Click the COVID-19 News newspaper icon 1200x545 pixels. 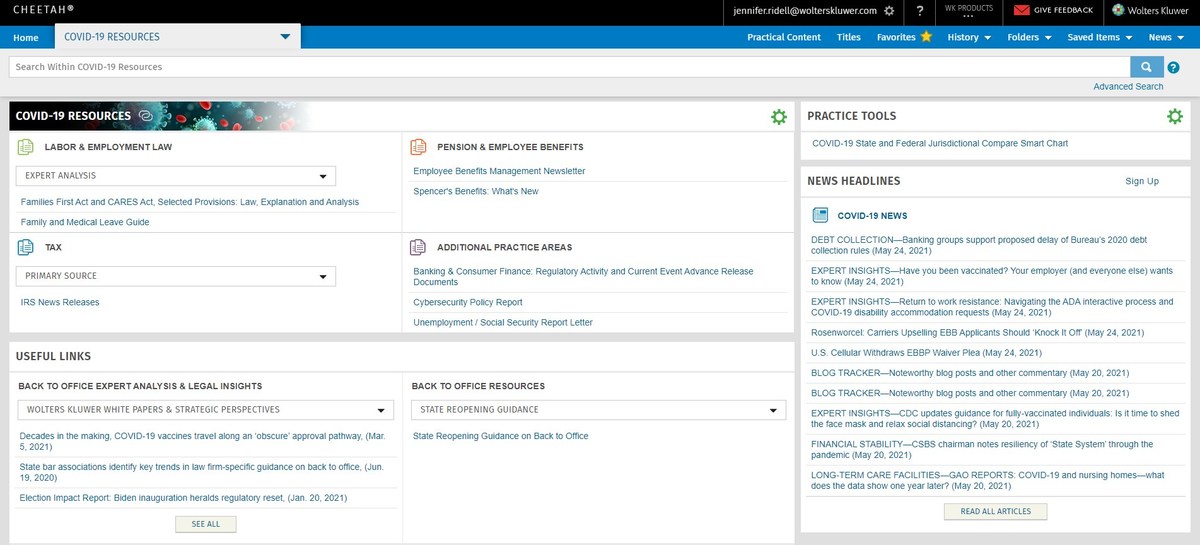820,215
